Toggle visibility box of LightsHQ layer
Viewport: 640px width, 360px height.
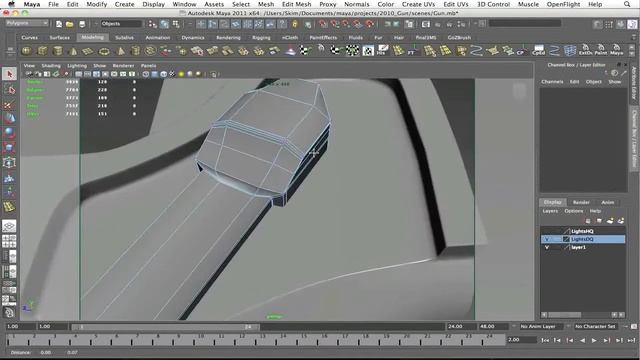[547, 231]
